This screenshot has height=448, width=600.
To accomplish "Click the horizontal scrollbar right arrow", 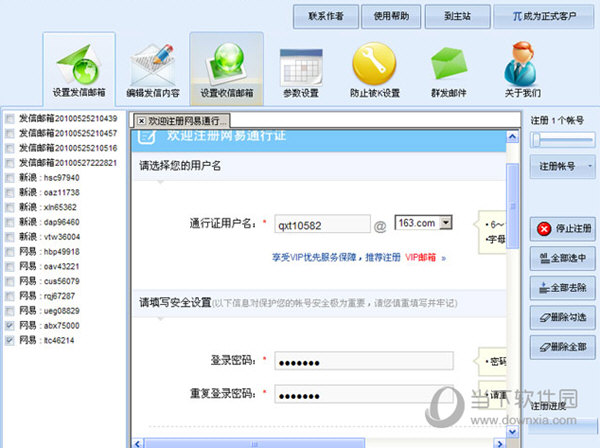I will pyautogui.click(x=499, y=444).
